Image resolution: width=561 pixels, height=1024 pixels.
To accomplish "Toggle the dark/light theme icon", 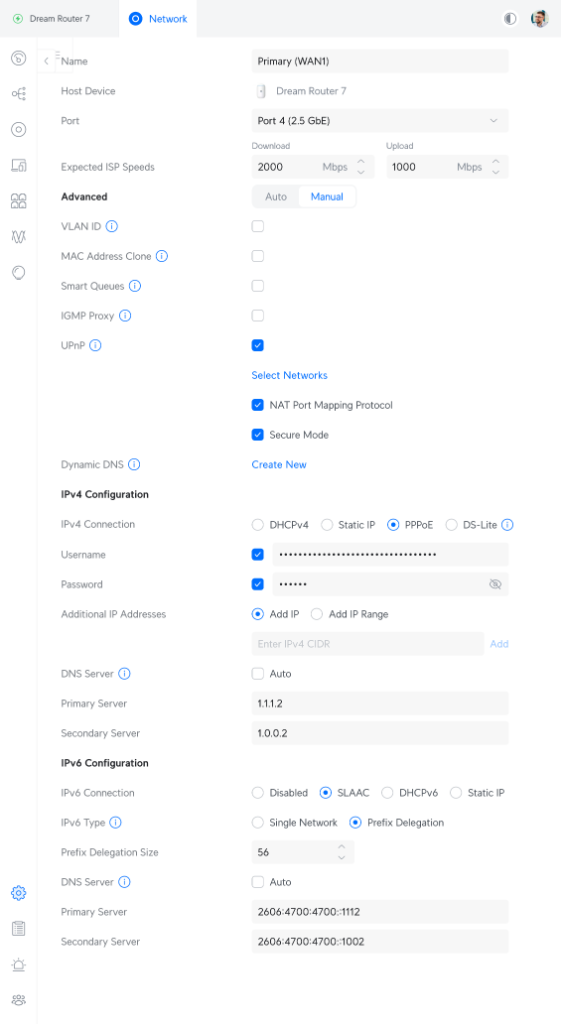I will tap(510, 19).
